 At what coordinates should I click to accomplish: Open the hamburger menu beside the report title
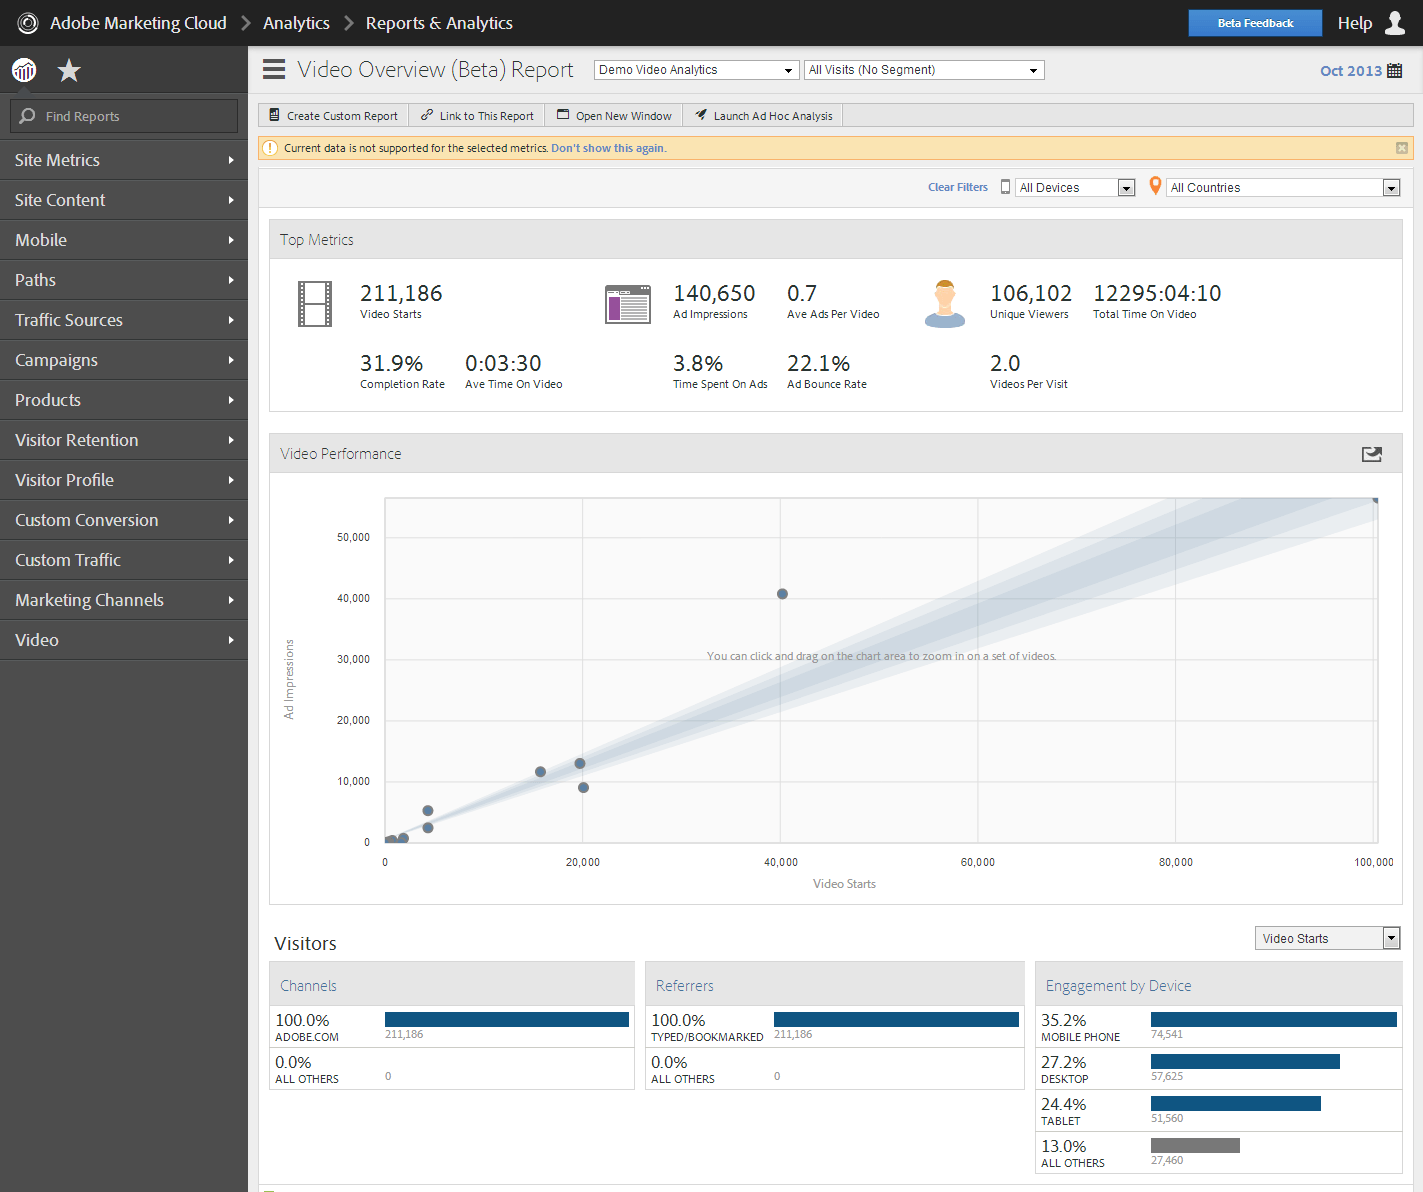(272, 69)
